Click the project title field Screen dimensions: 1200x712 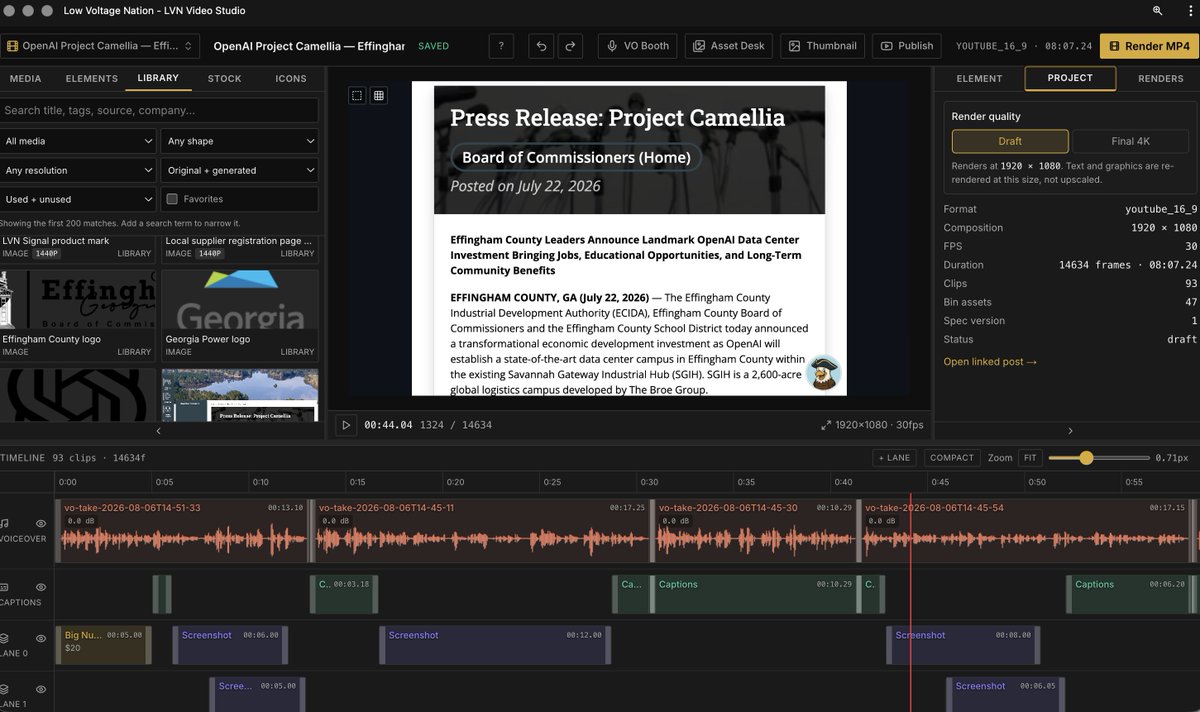[309, 46]
